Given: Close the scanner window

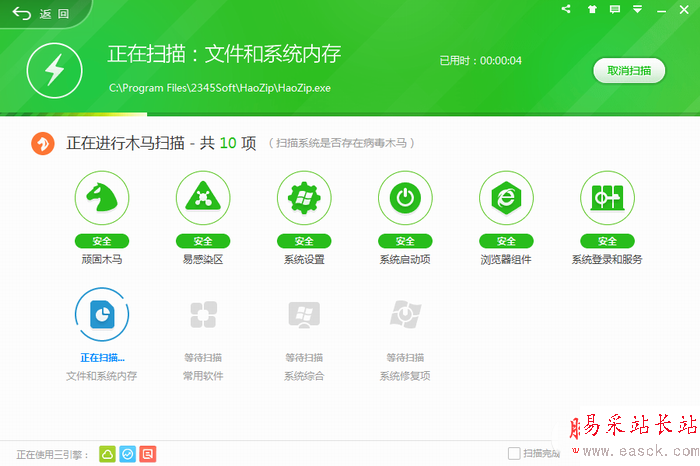Looking at the screenshot, I should point(684,9).
